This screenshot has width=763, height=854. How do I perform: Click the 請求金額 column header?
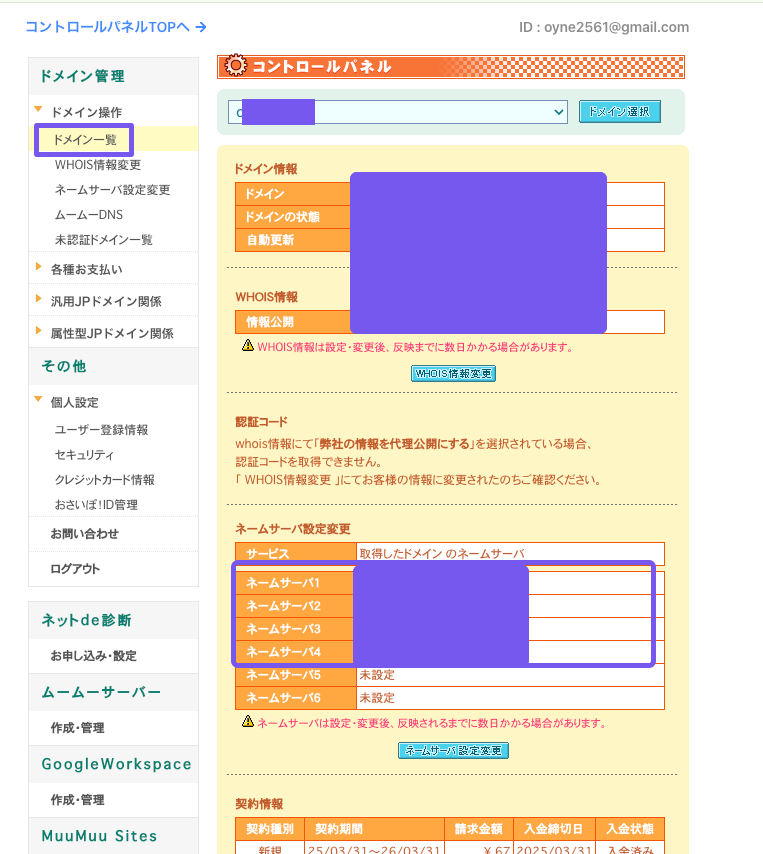(x=478, y=829)
